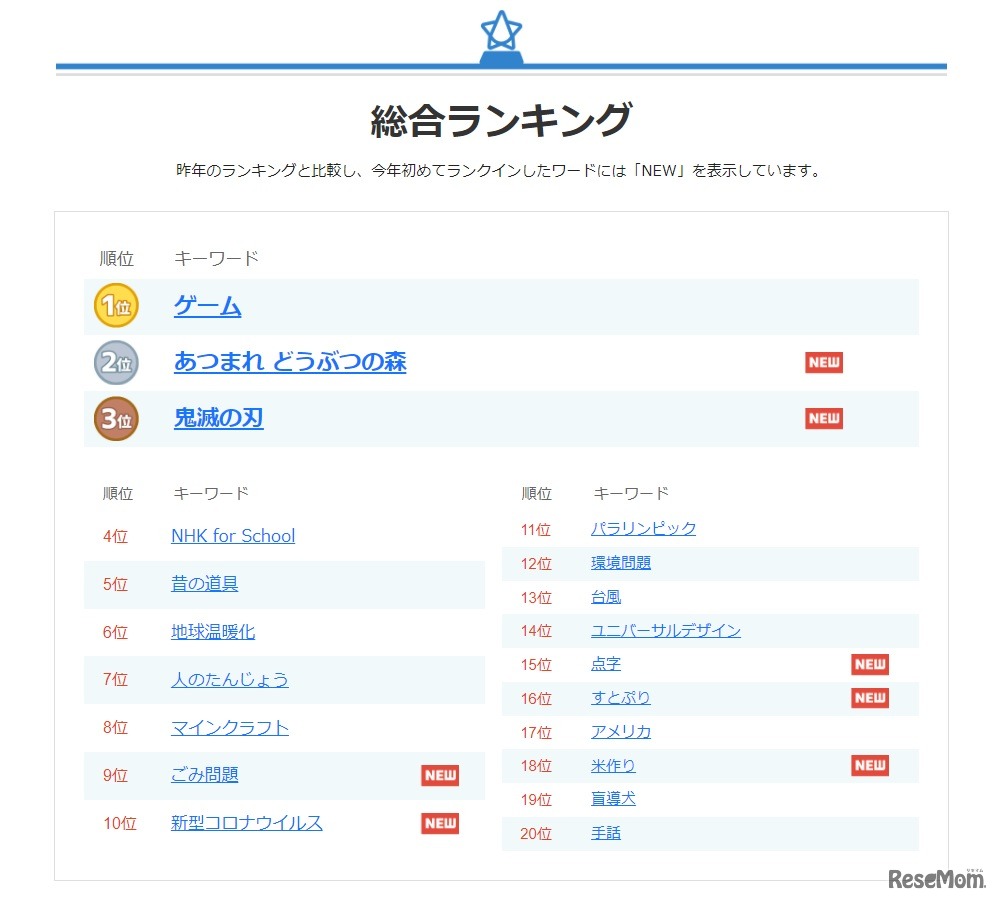Click the 18位 rank label
999x902 pixels.
pyautogui.click(x=536, y=766)
